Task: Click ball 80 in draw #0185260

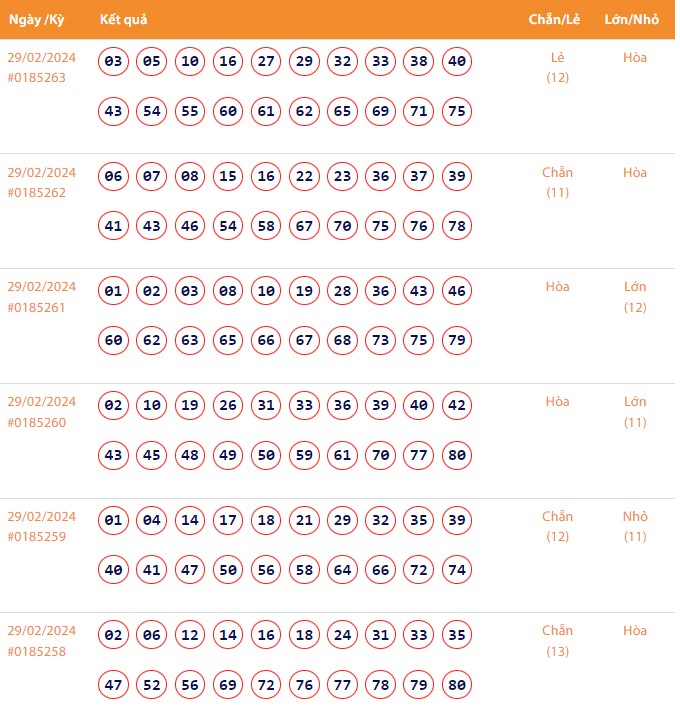Action: pyautogui.click(x=457, y=455)
